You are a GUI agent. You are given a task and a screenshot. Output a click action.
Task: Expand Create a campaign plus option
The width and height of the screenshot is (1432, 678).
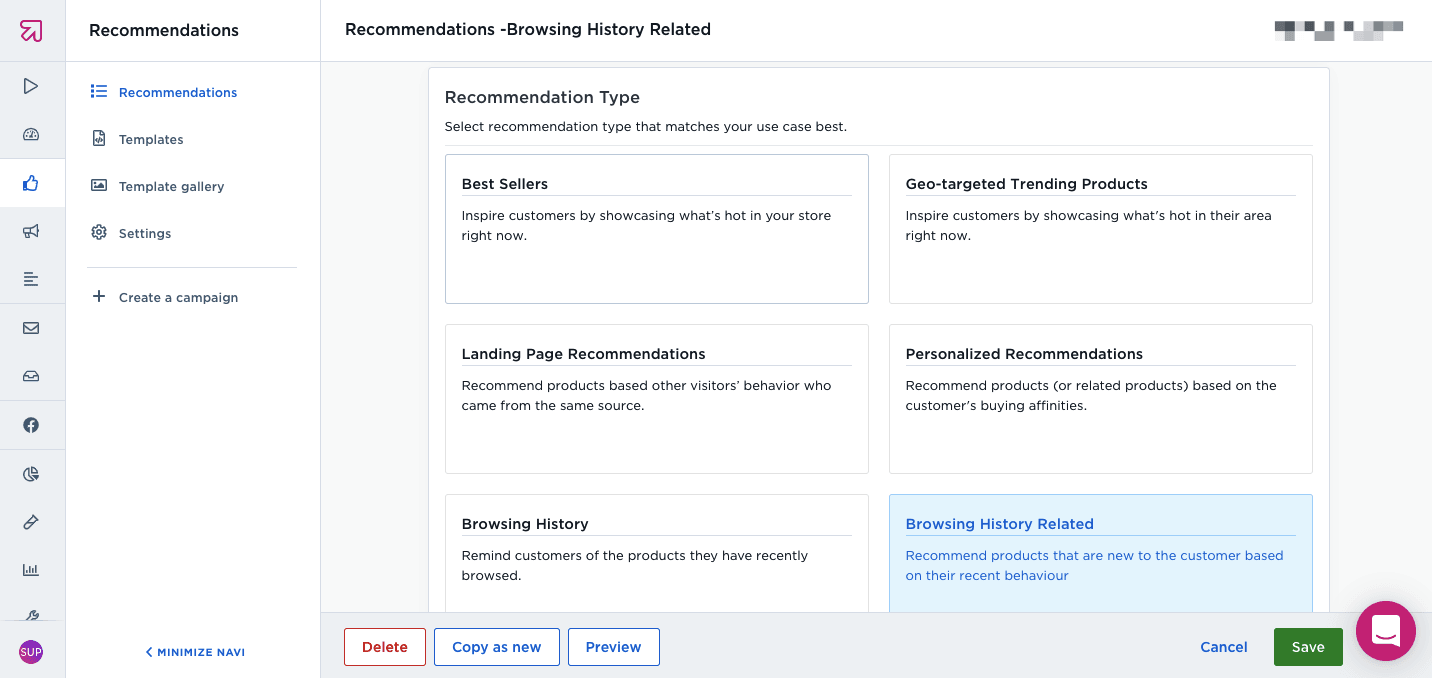click(165, 297)
